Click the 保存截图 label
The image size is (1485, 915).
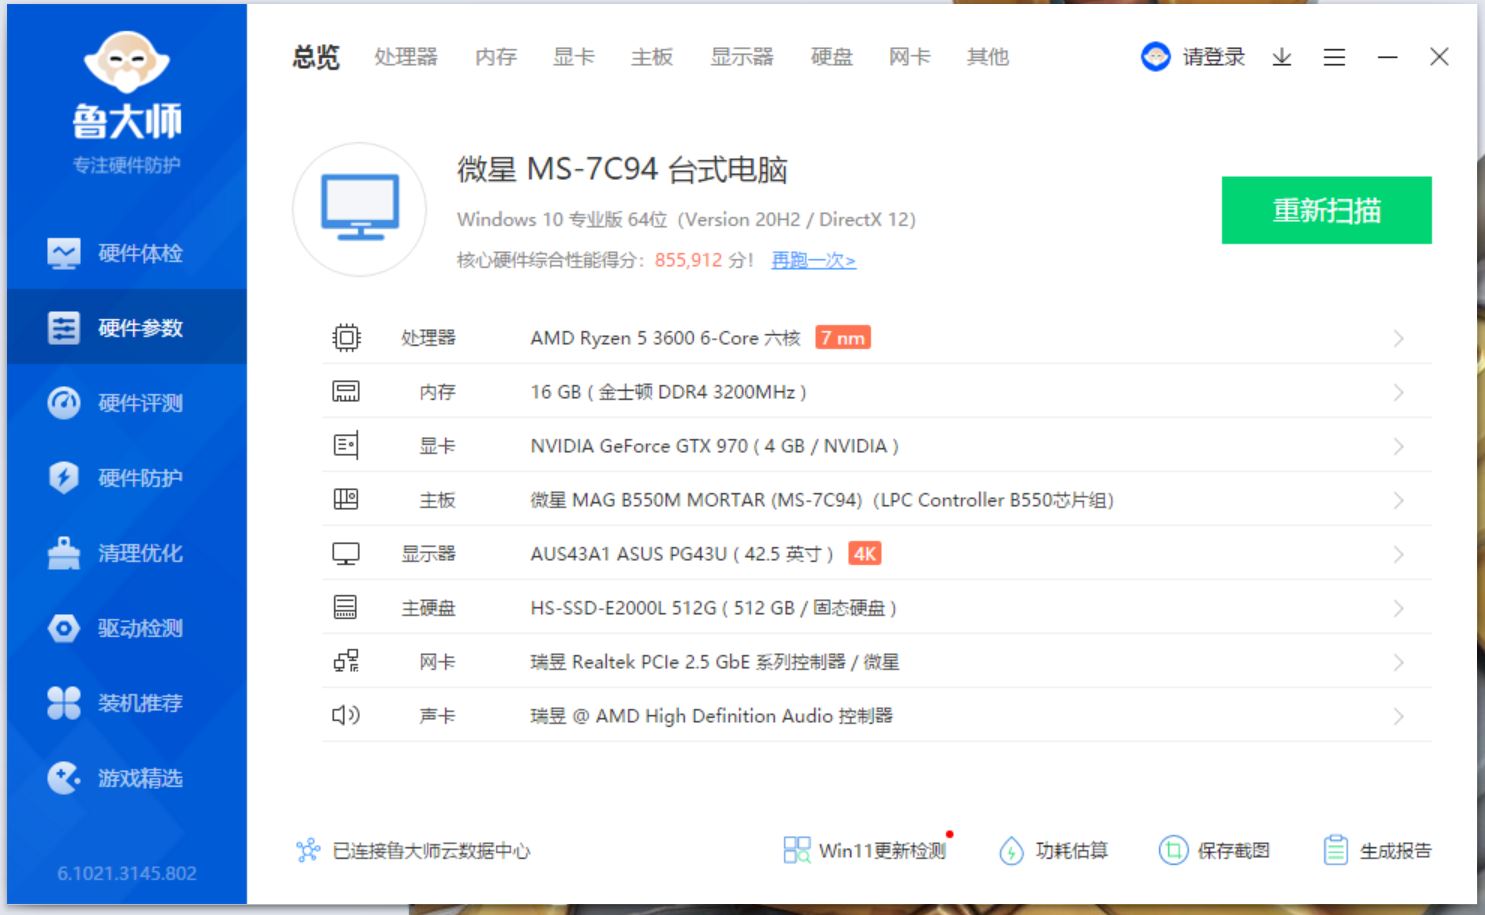coord(1234,851)
